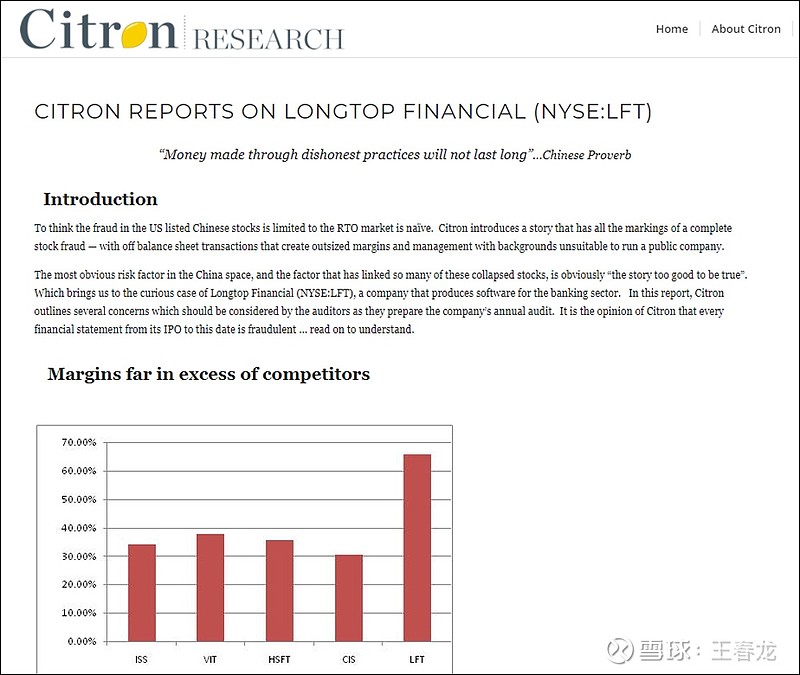800x675 pixels.
Task: Click the 0.00% axis label
Action: pos(82,641)
